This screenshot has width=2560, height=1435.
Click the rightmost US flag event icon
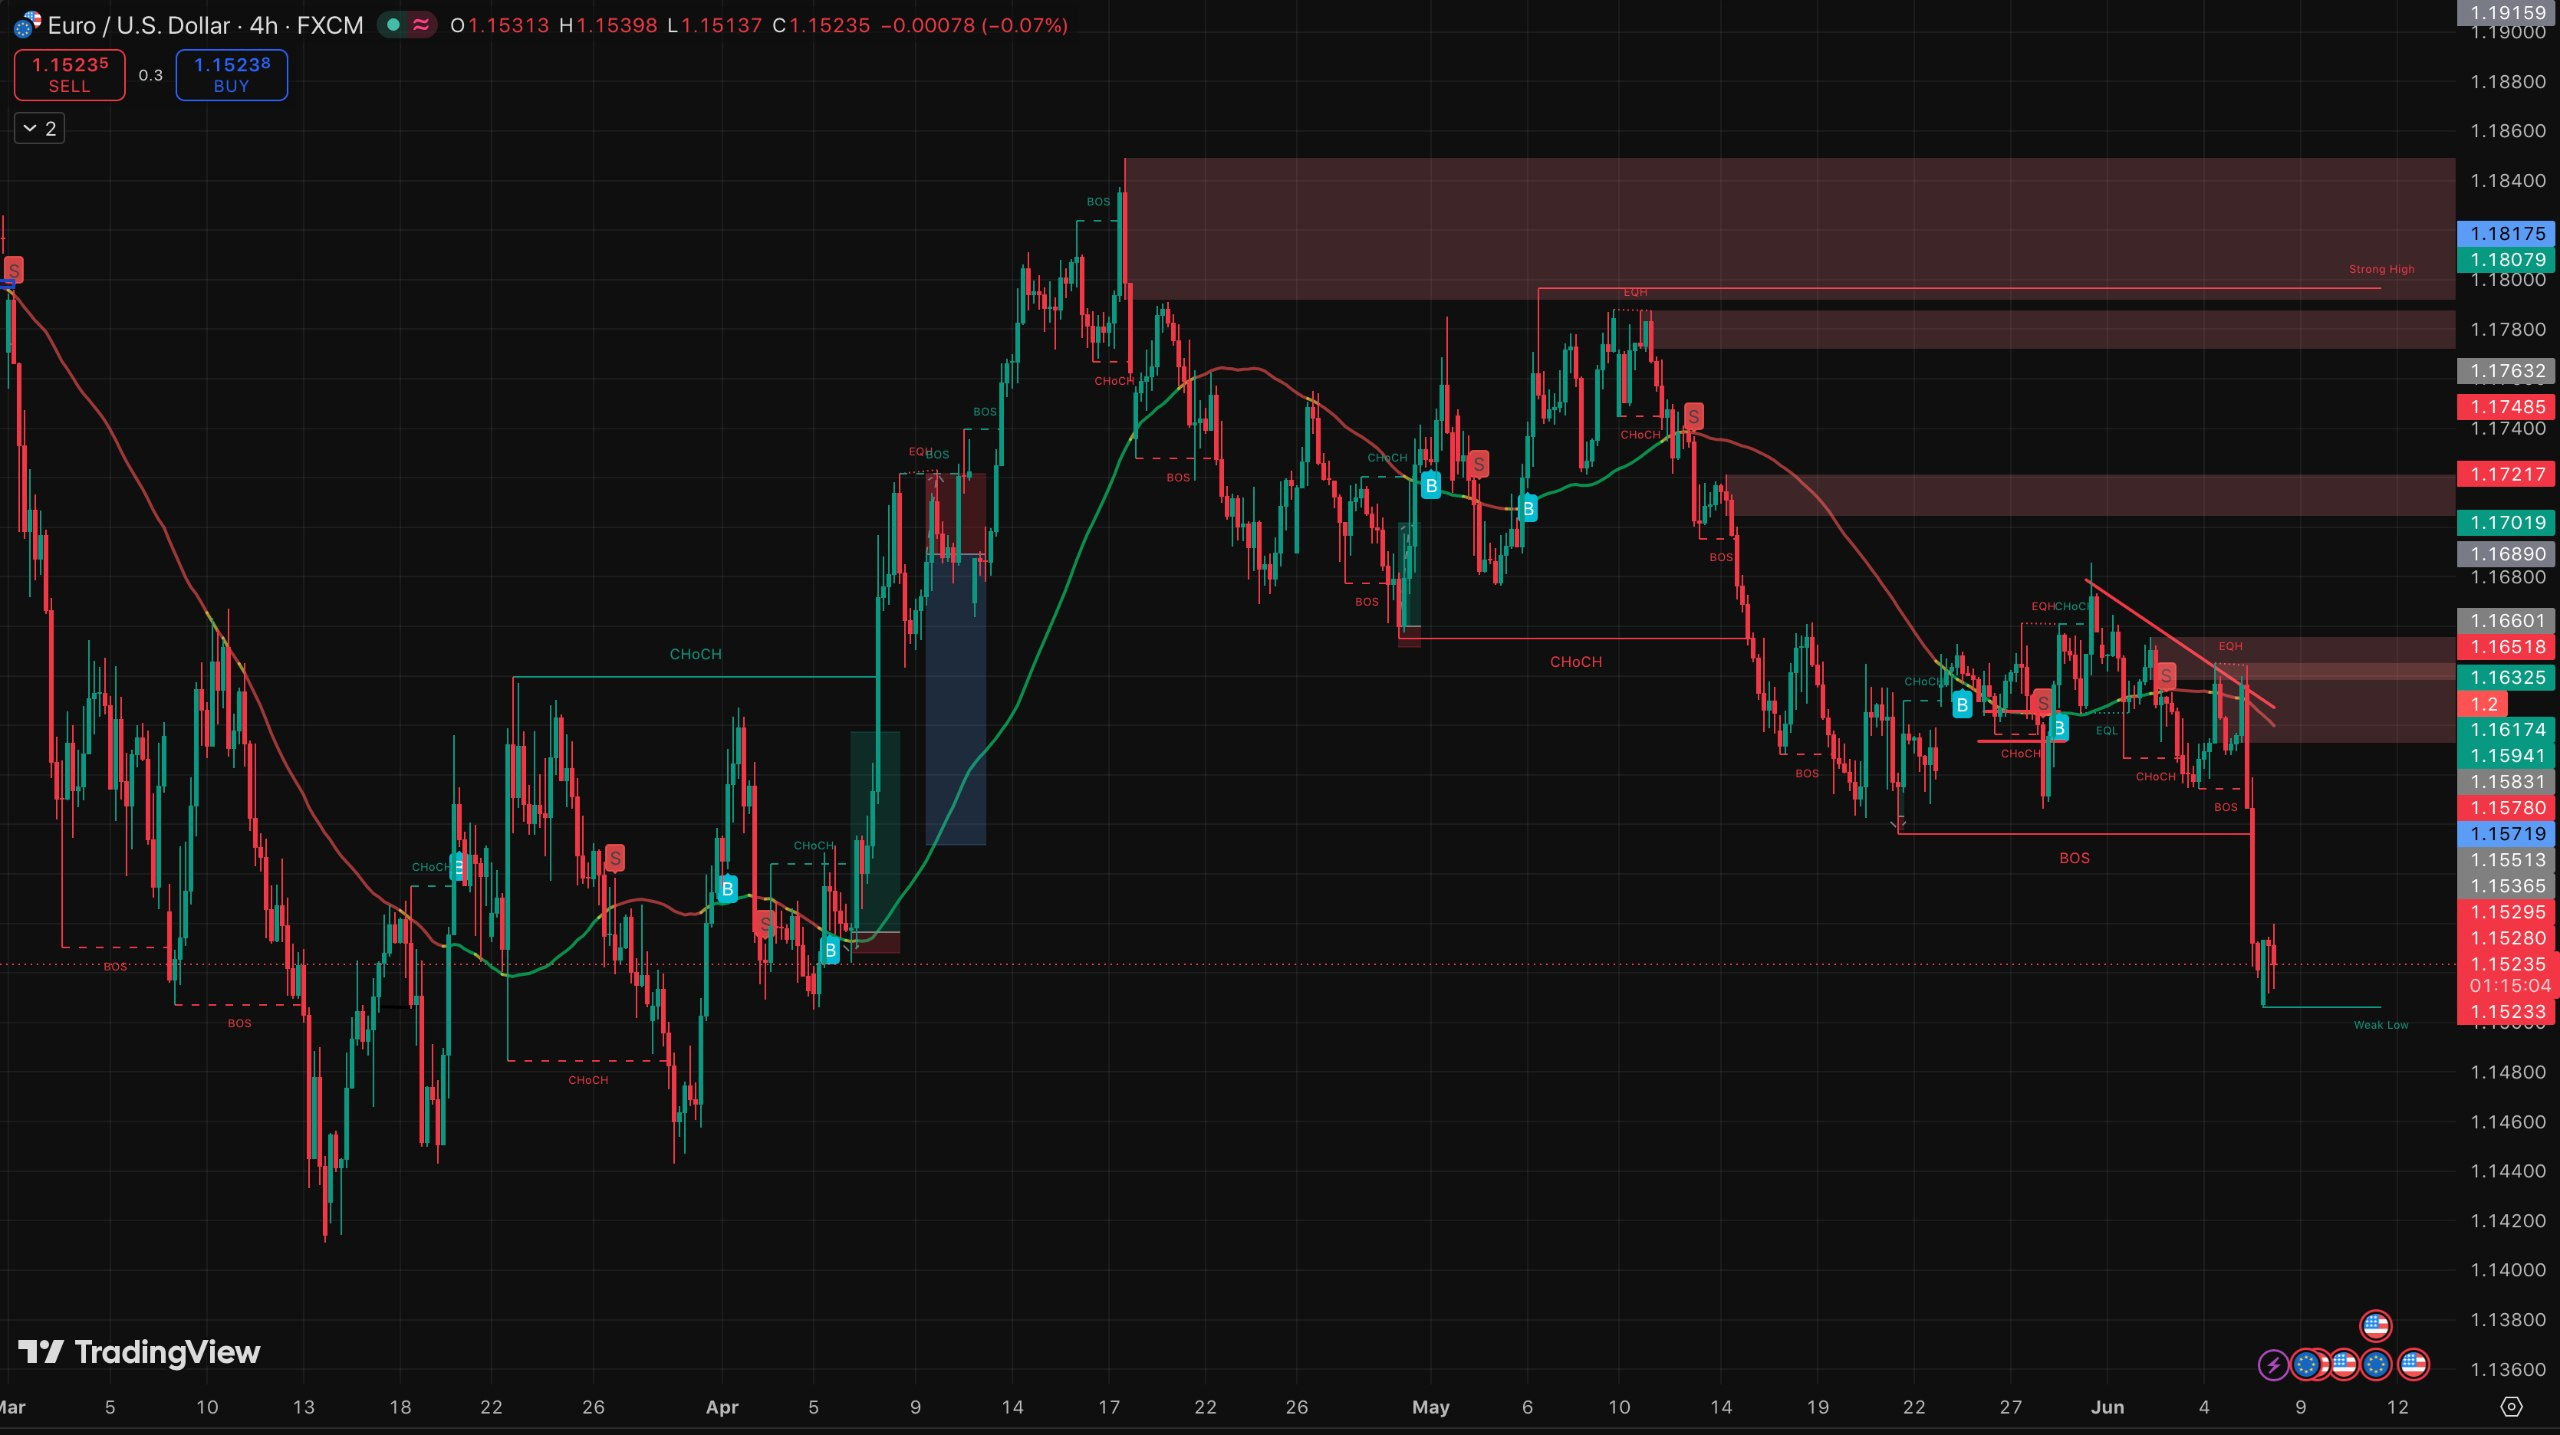point(2413,1364)
